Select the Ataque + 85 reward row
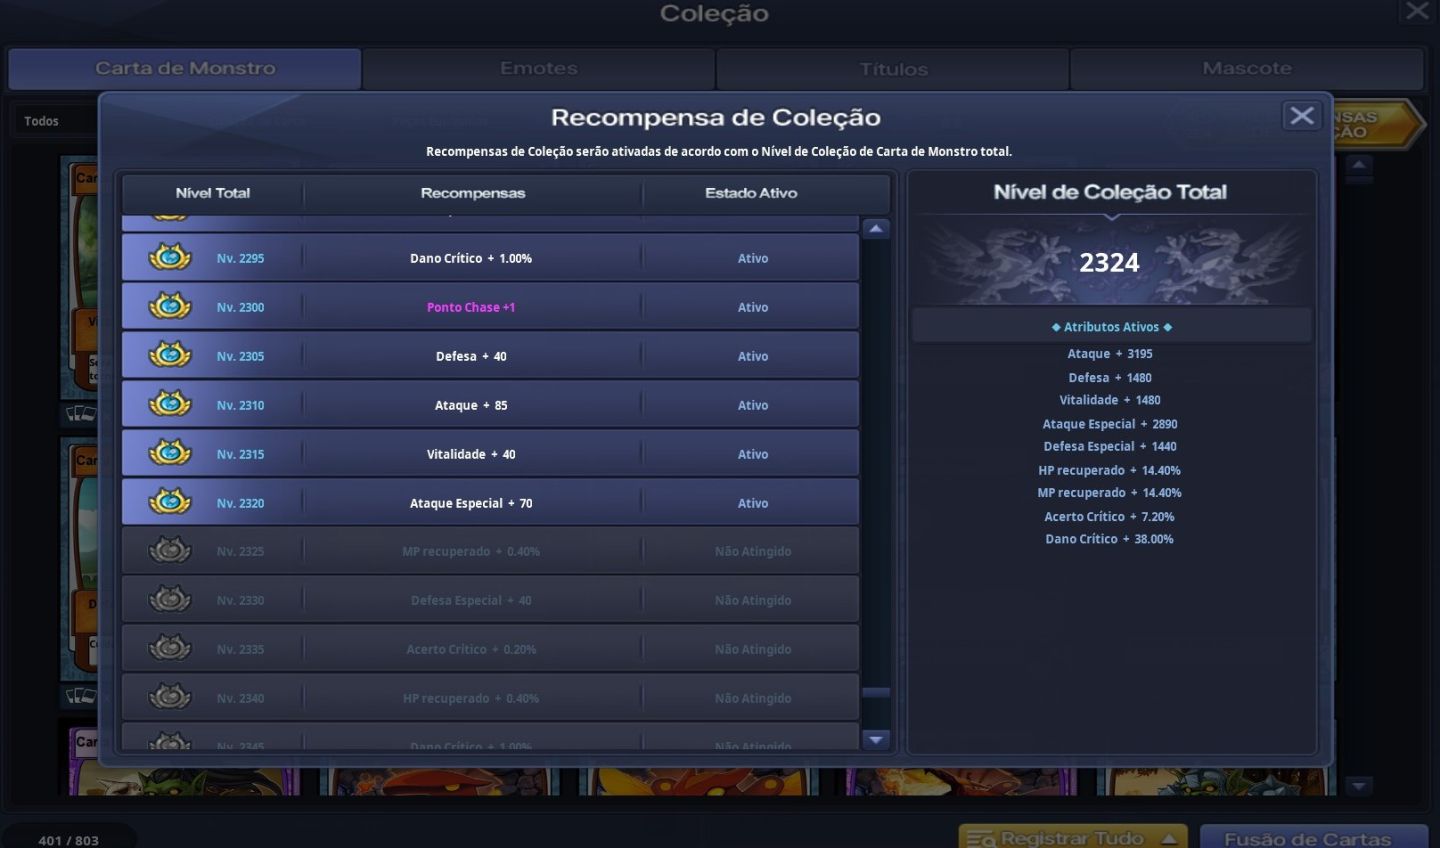This screenshot has width=1440, height=848. click(490, 405)
